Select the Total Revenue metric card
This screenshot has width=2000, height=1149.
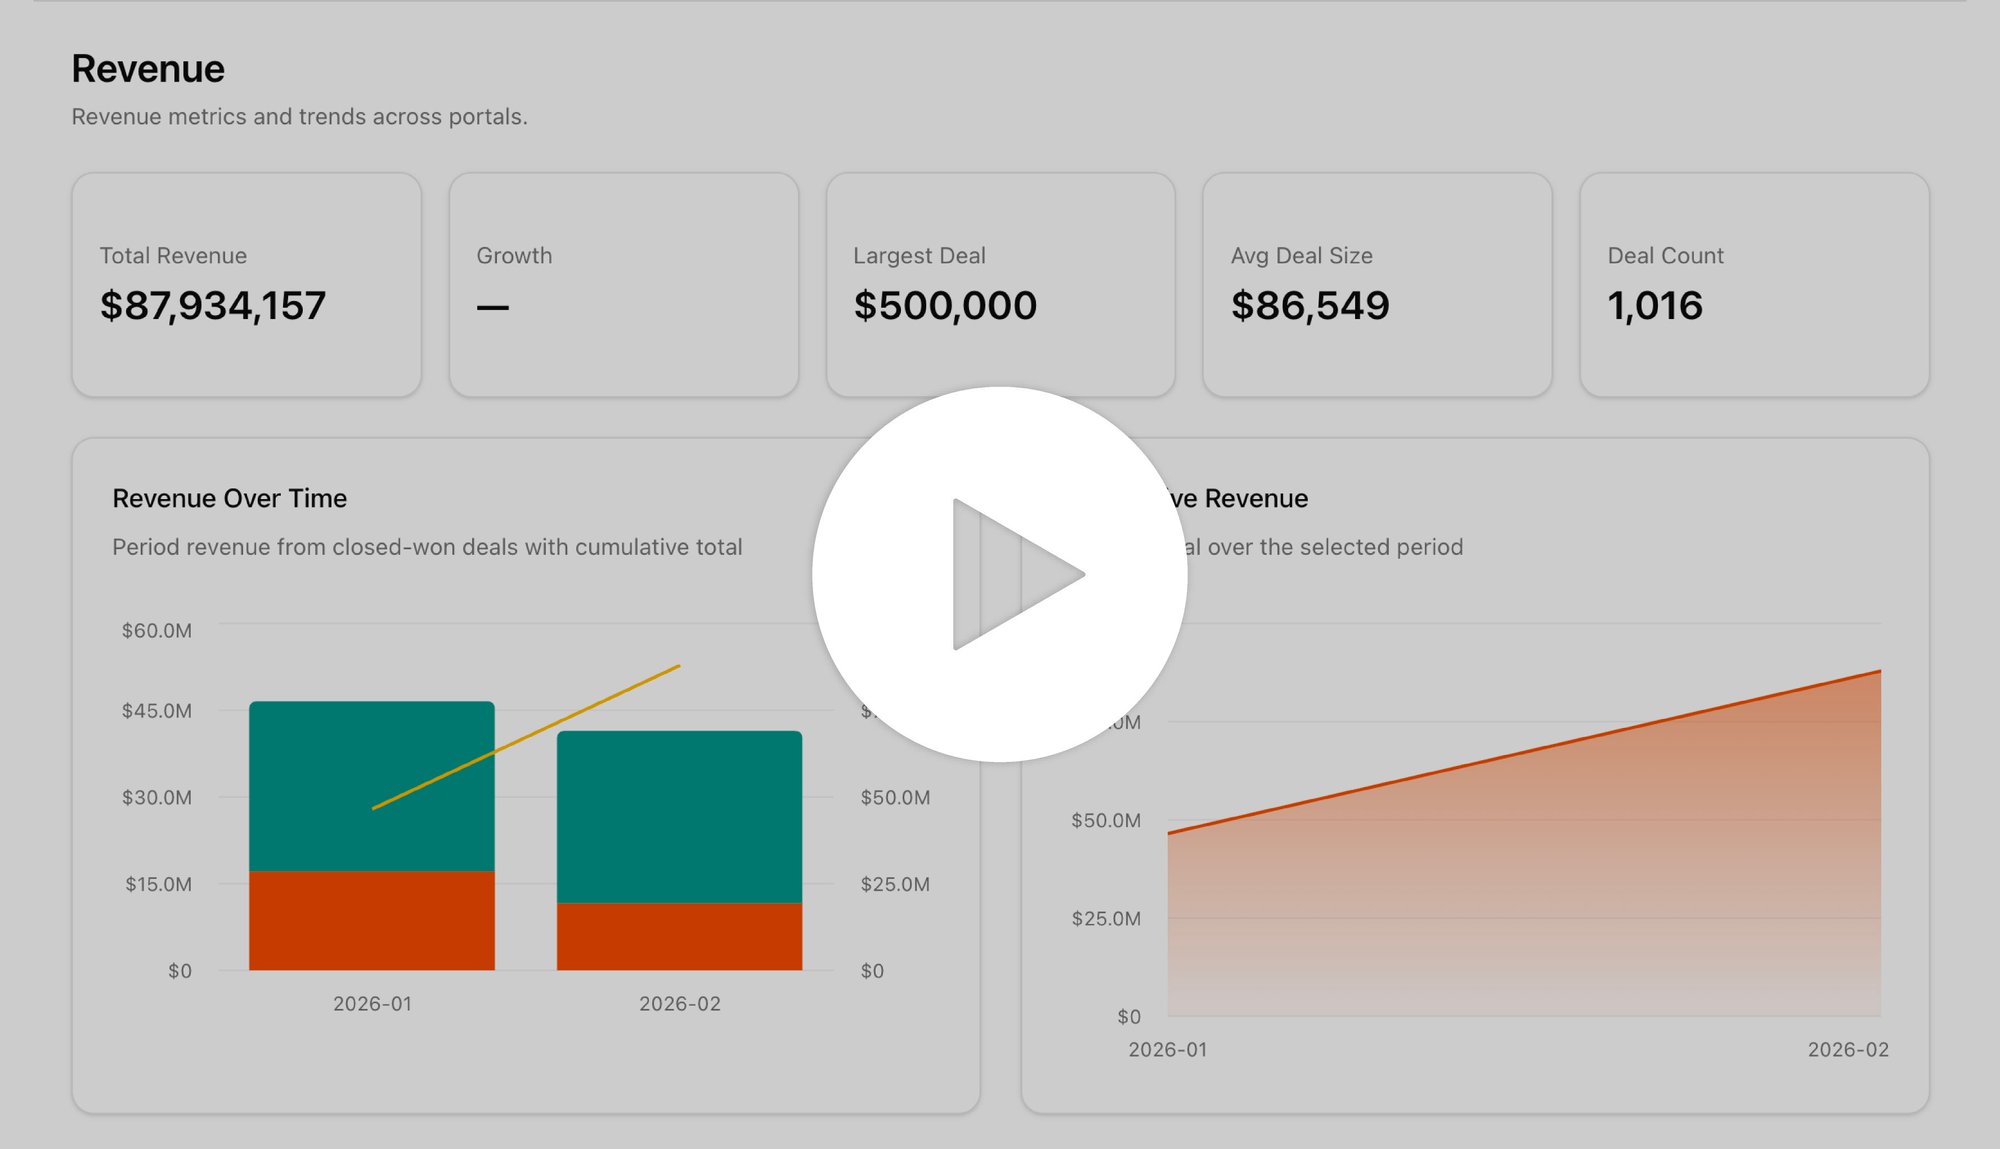coord(246,285)
